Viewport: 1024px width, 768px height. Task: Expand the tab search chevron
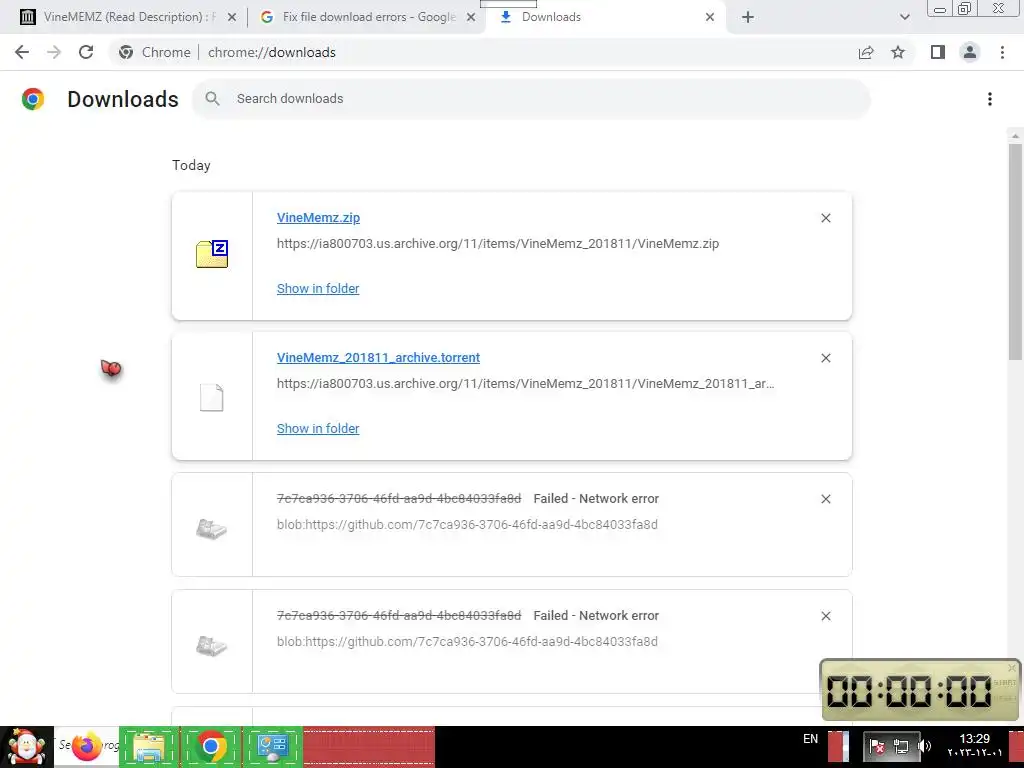click(904, 18)
